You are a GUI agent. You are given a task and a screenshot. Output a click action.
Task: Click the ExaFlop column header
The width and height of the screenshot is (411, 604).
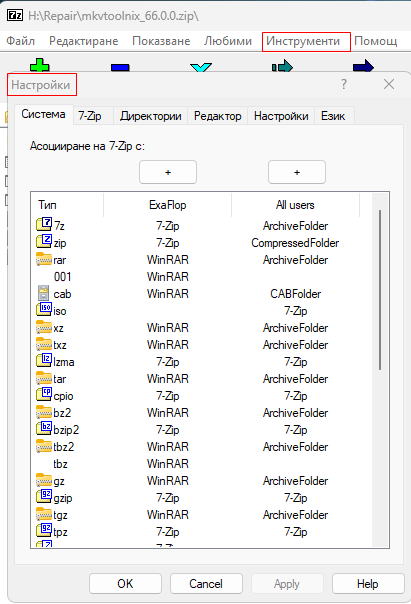168,205
